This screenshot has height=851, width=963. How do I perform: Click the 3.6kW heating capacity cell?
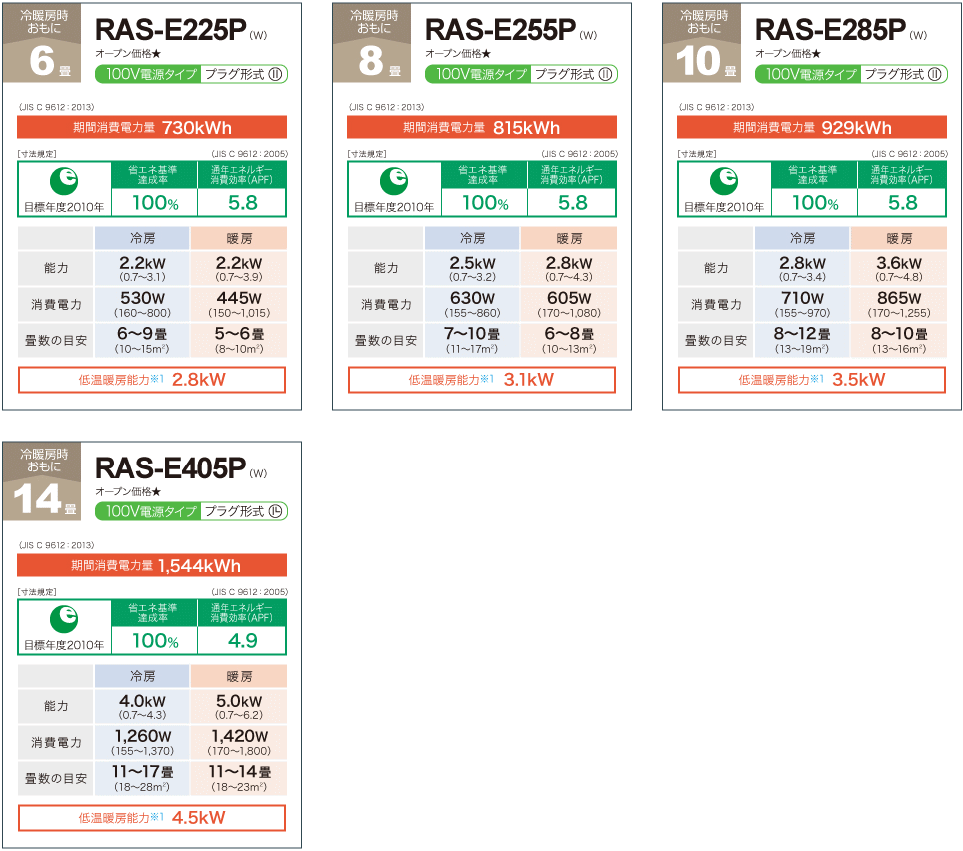899,268
